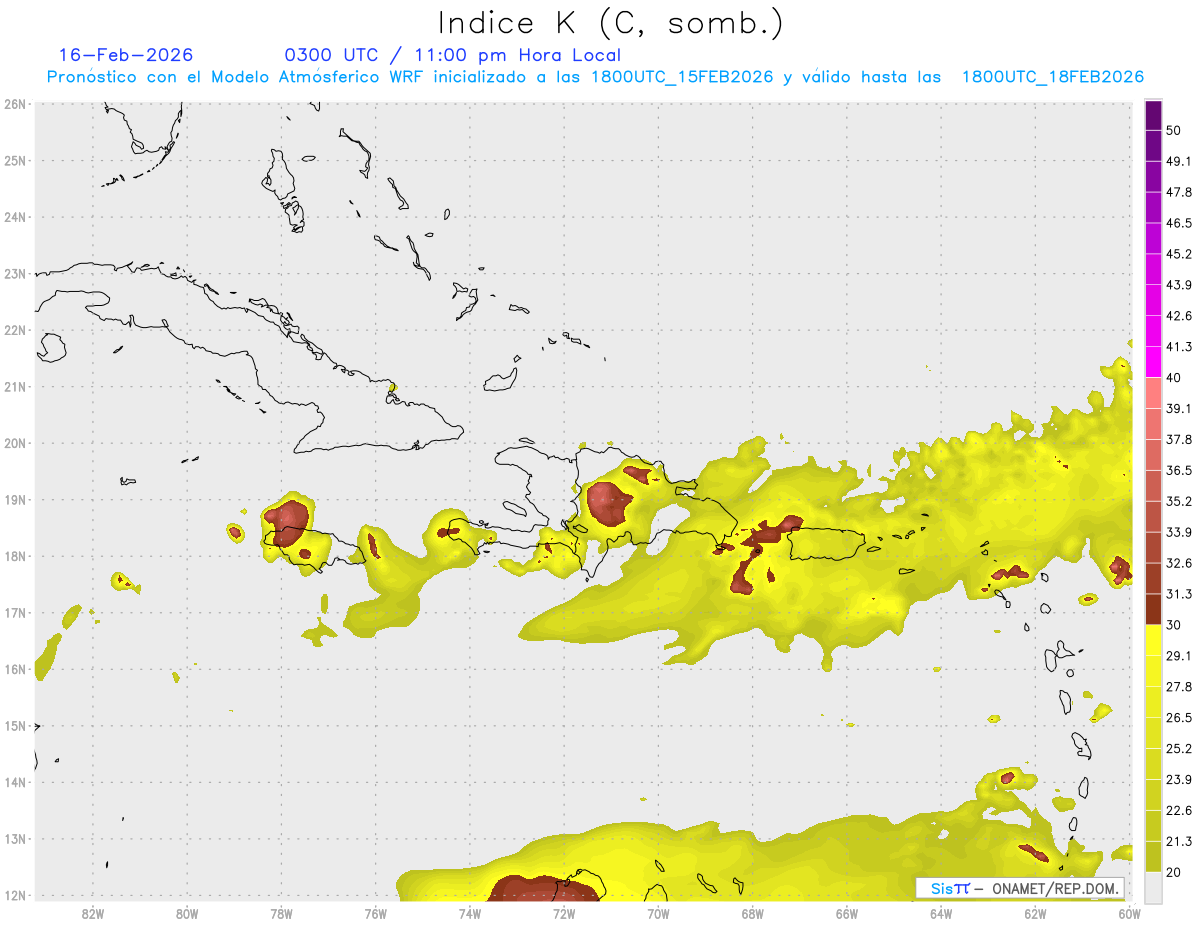Click the colorbar value "25.2"

pos(1178,749)
